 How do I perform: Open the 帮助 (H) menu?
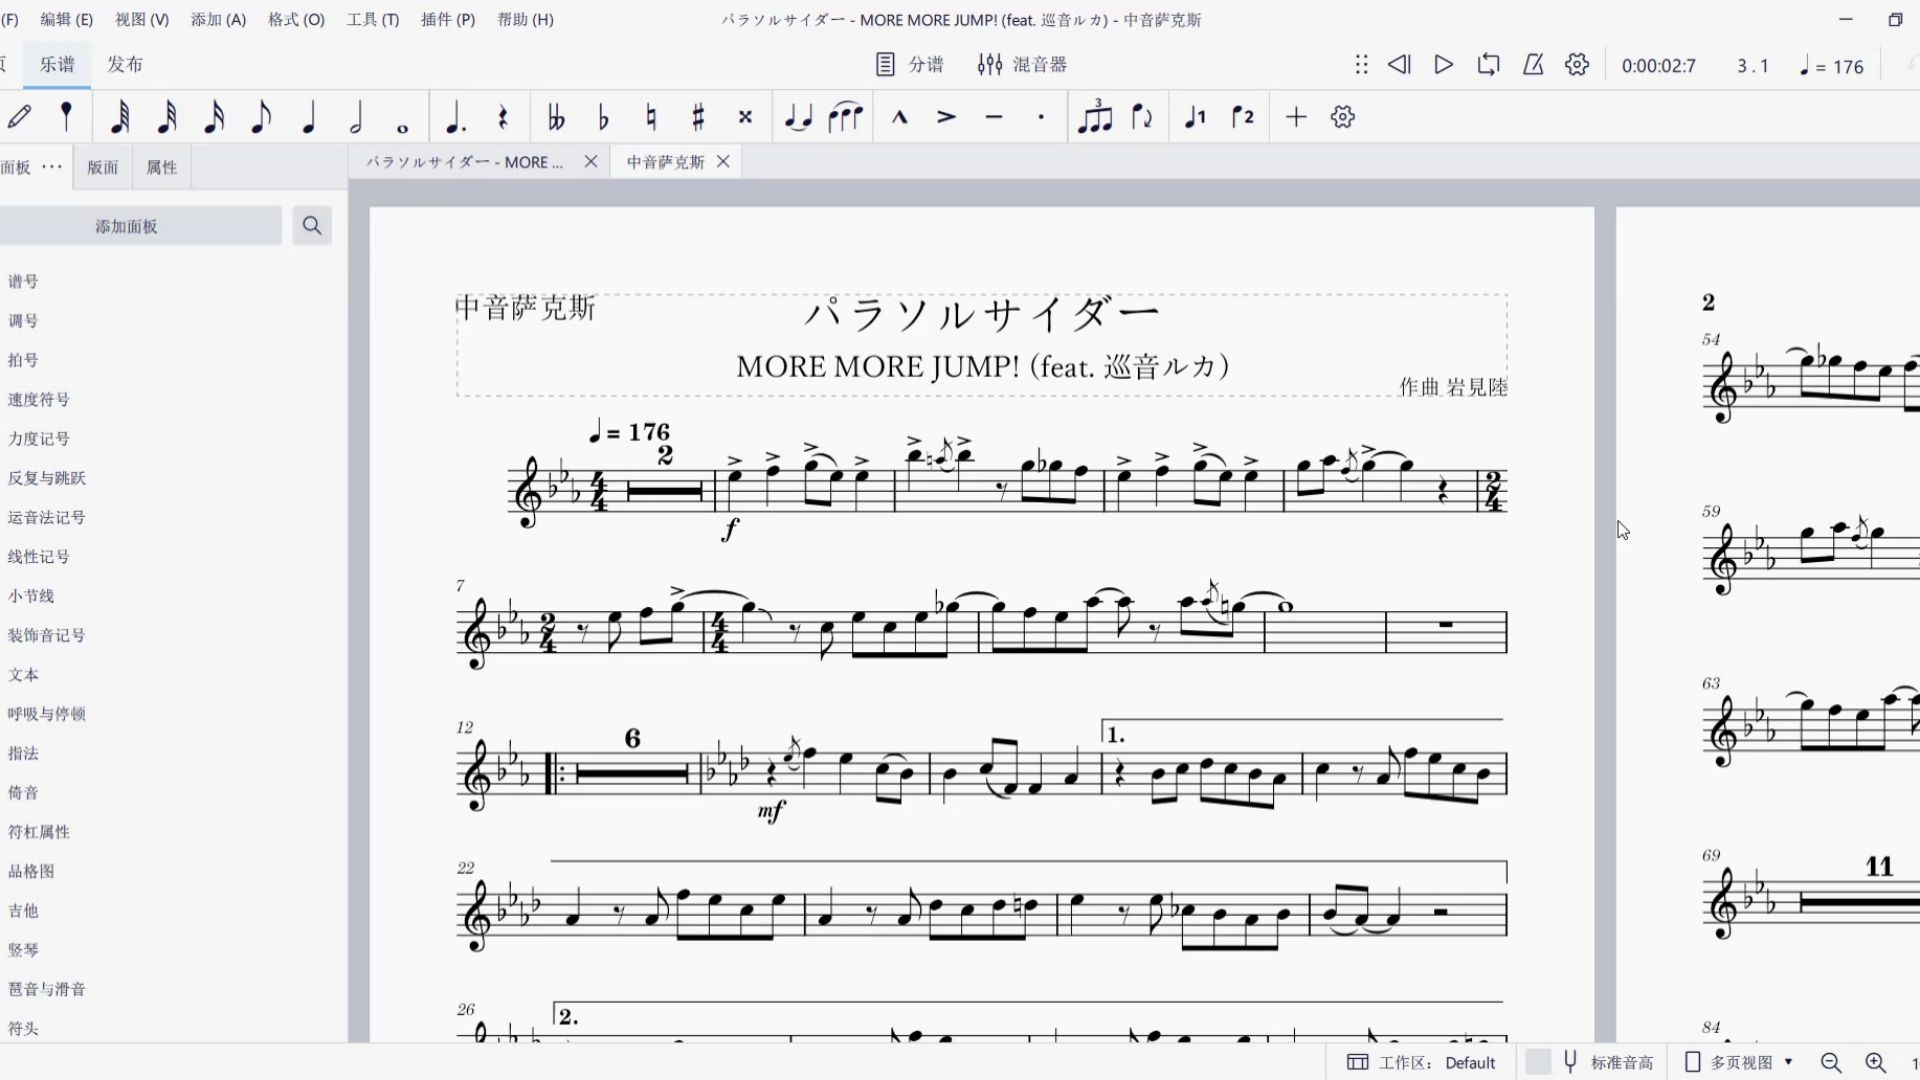pos(525,19)
